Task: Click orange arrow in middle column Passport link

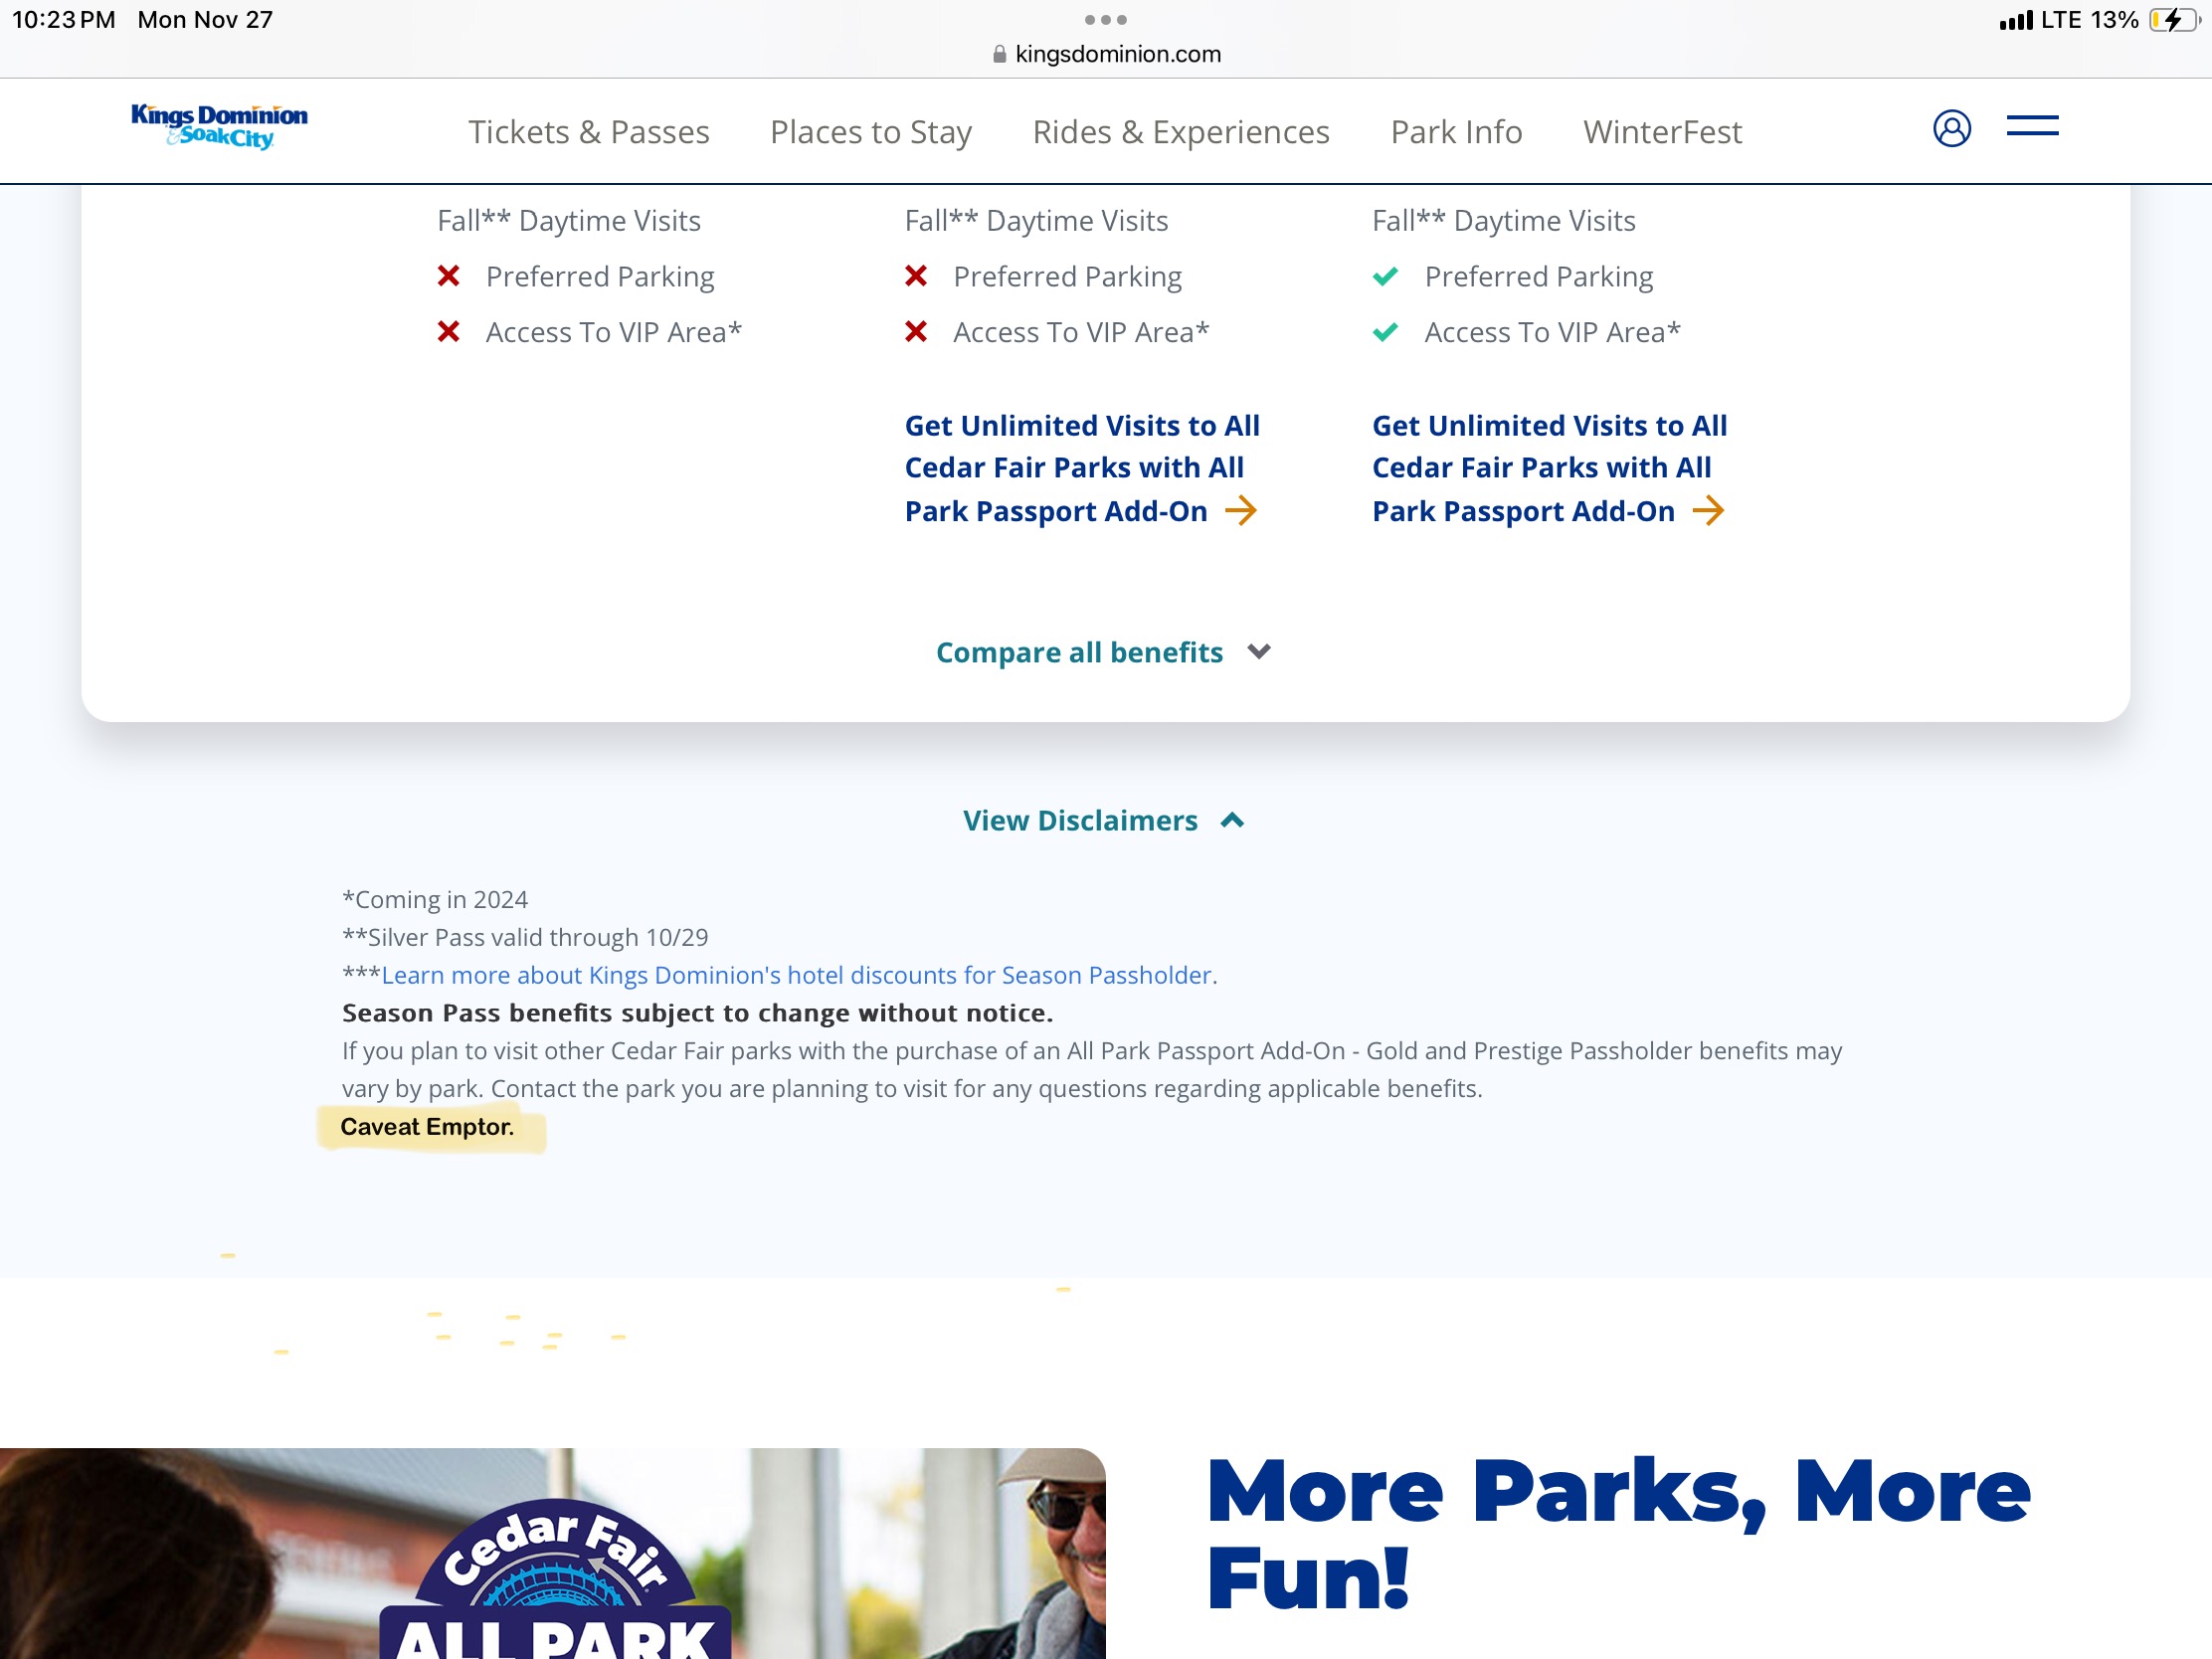Action: 1241,511
